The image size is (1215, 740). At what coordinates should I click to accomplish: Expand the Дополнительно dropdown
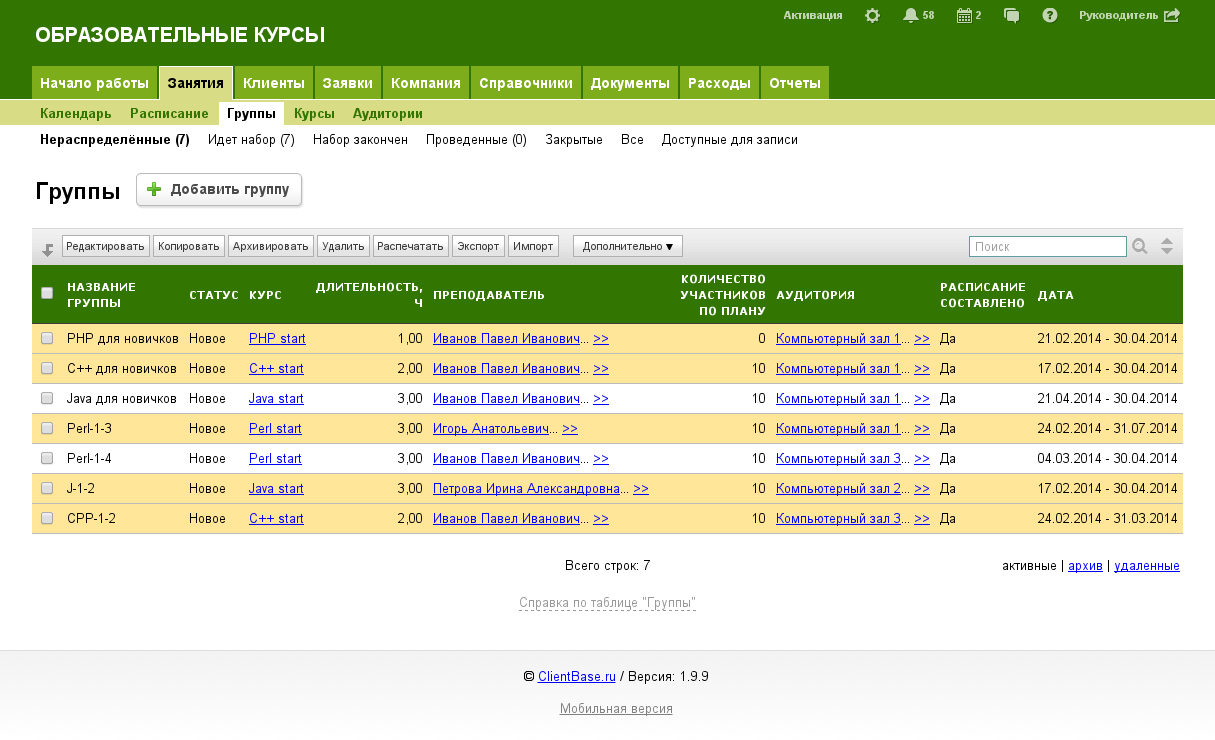628,246
